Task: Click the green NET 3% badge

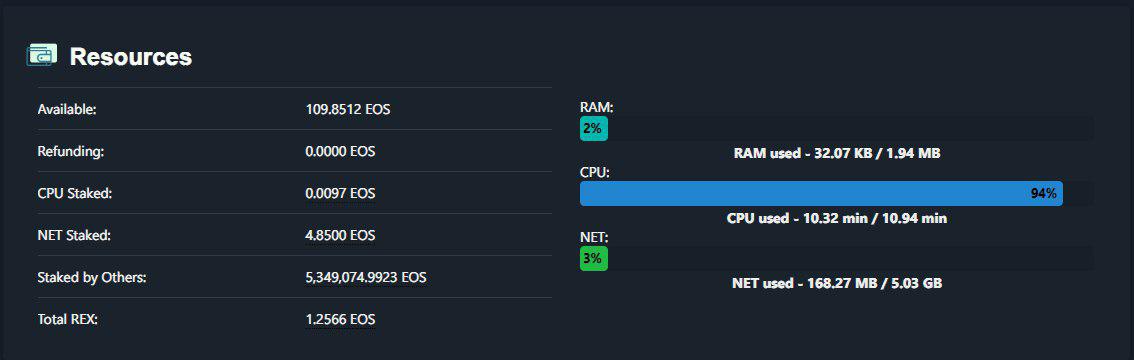Action: (594, 259)
